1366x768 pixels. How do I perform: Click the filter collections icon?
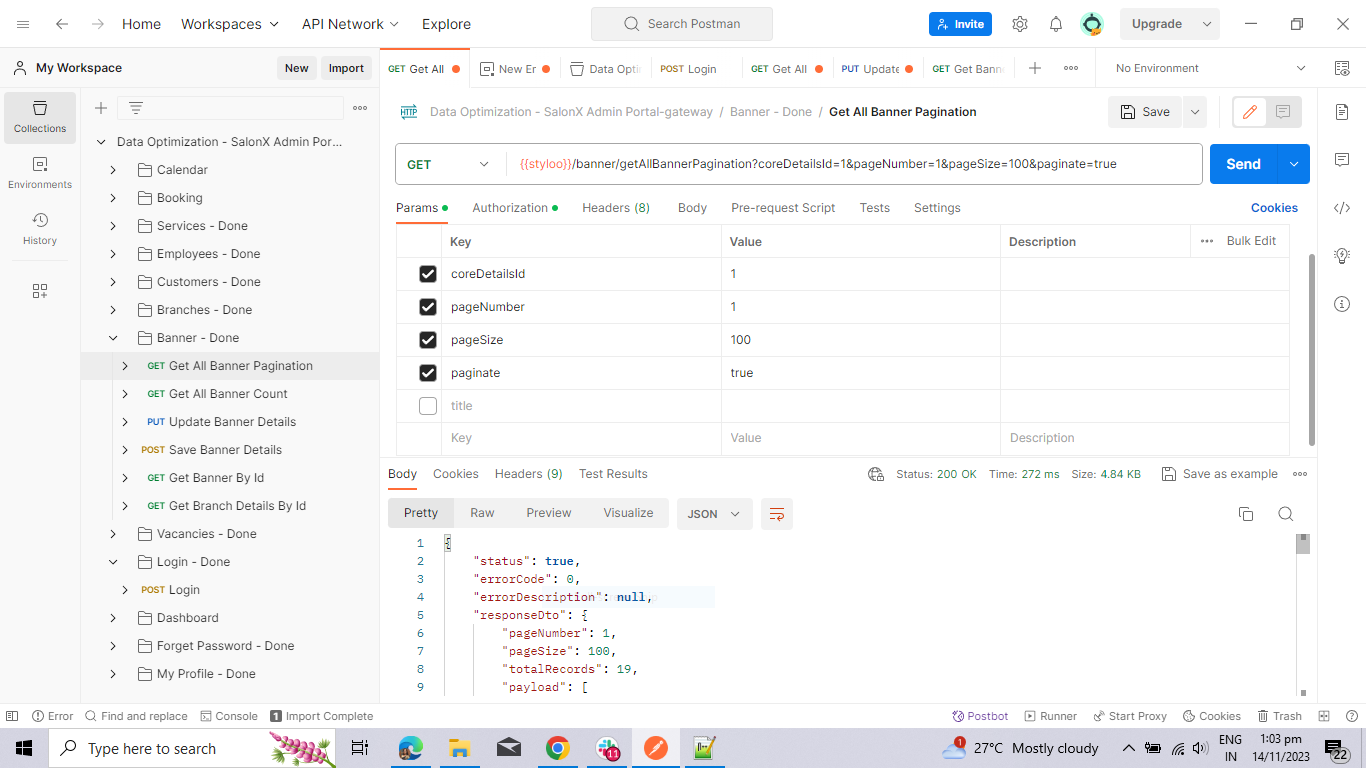coord(136,108)
